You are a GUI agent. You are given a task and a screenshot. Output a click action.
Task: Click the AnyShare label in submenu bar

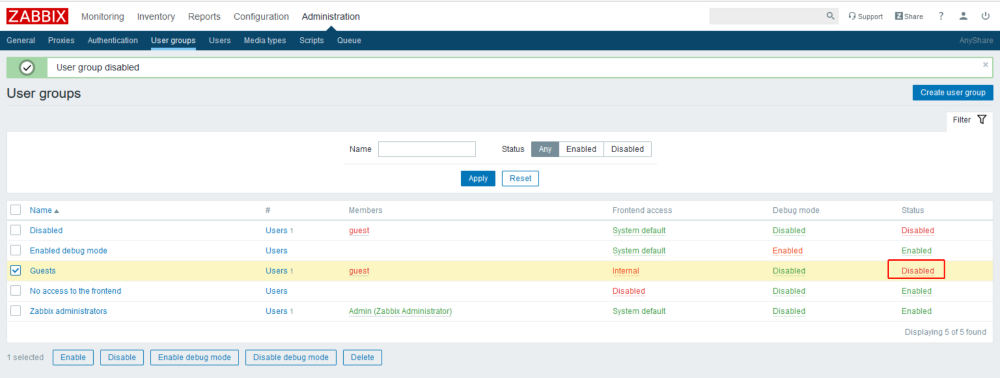[976, 40]
